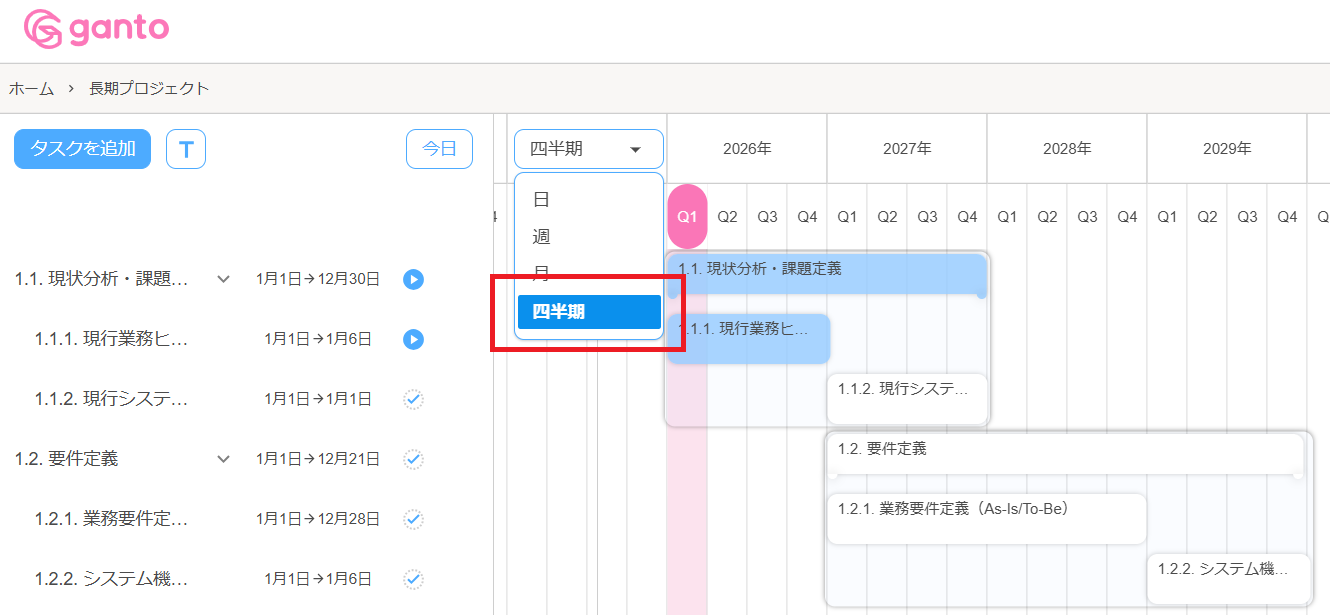Click the 今日 button
1330x615 pixels.
pos(439,148)
